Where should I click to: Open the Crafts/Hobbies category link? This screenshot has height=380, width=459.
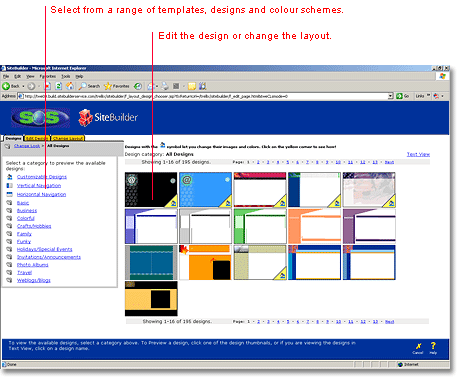pyautogui.click(x=34, y=226)
